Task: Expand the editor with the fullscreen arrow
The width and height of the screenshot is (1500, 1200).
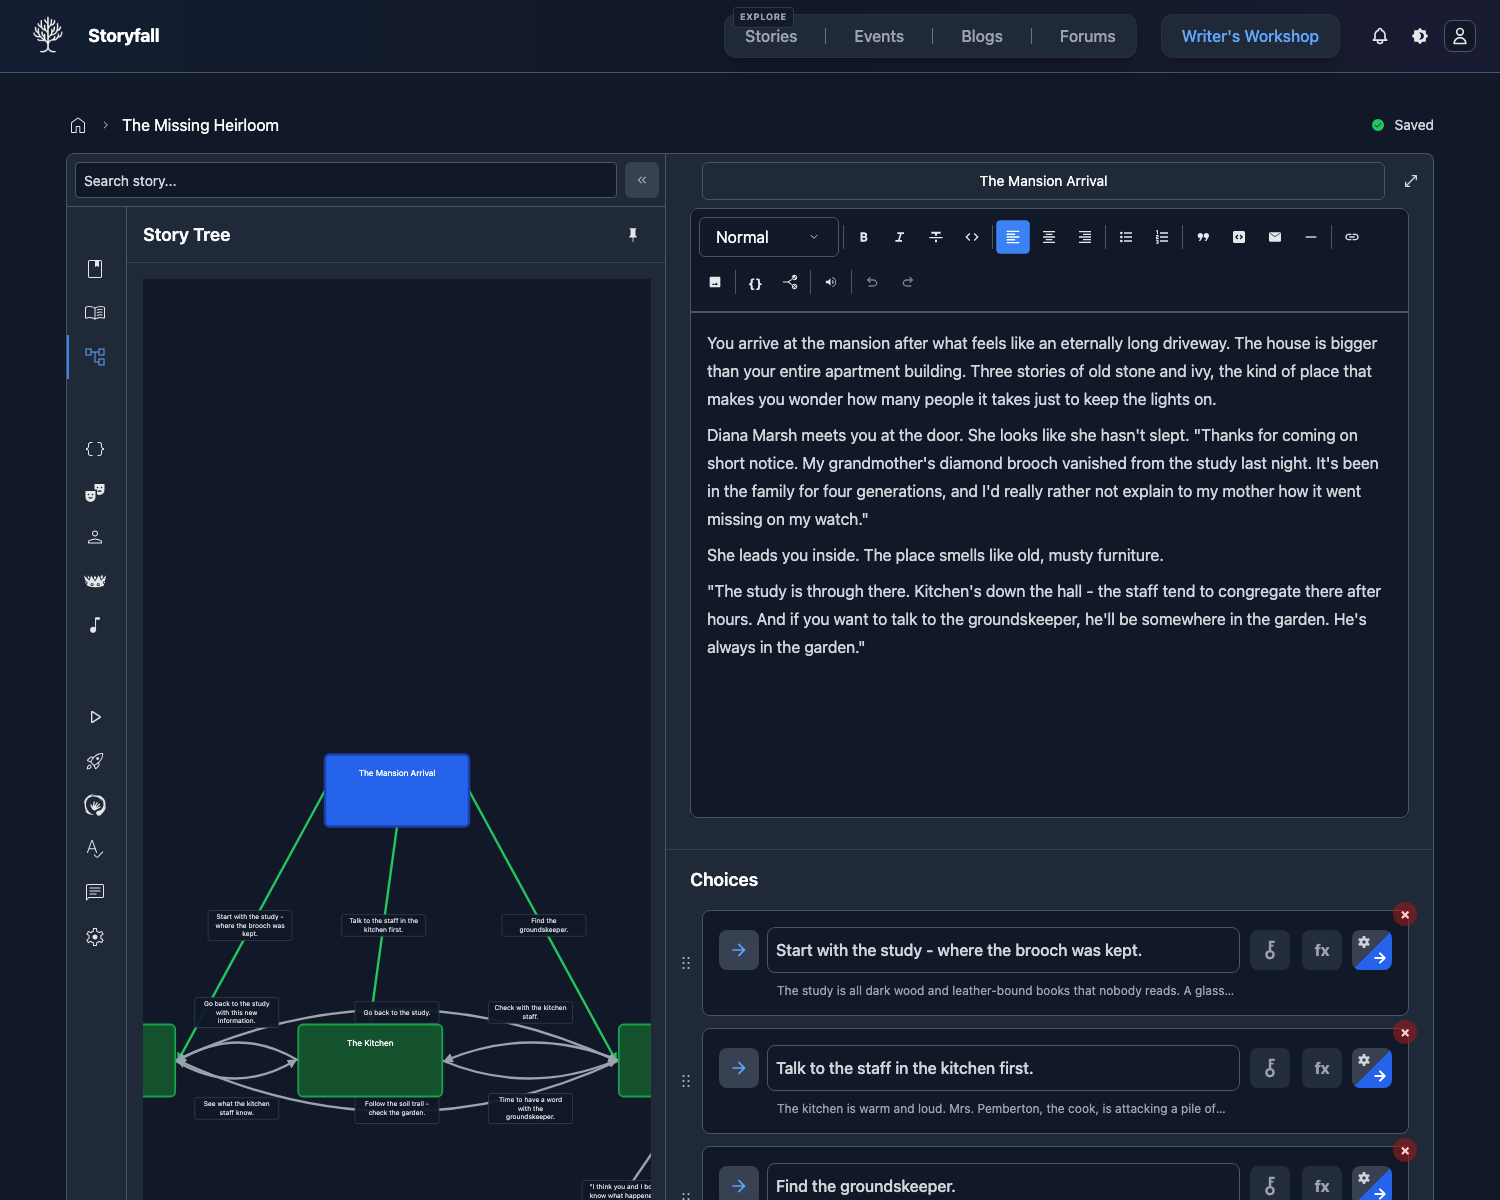Action: click(x=1410, y=181)
